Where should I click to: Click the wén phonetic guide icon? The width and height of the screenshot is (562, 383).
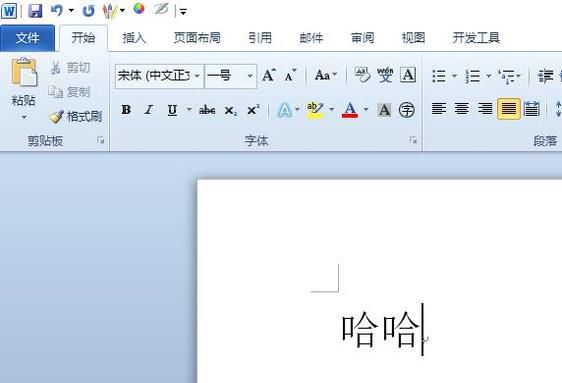(x=385, y=75)
